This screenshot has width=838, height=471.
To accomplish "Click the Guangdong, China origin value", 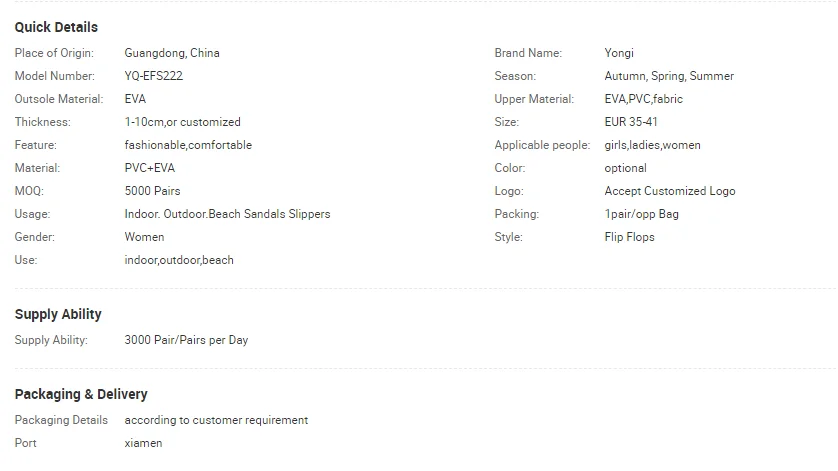I will click(172, 53).
